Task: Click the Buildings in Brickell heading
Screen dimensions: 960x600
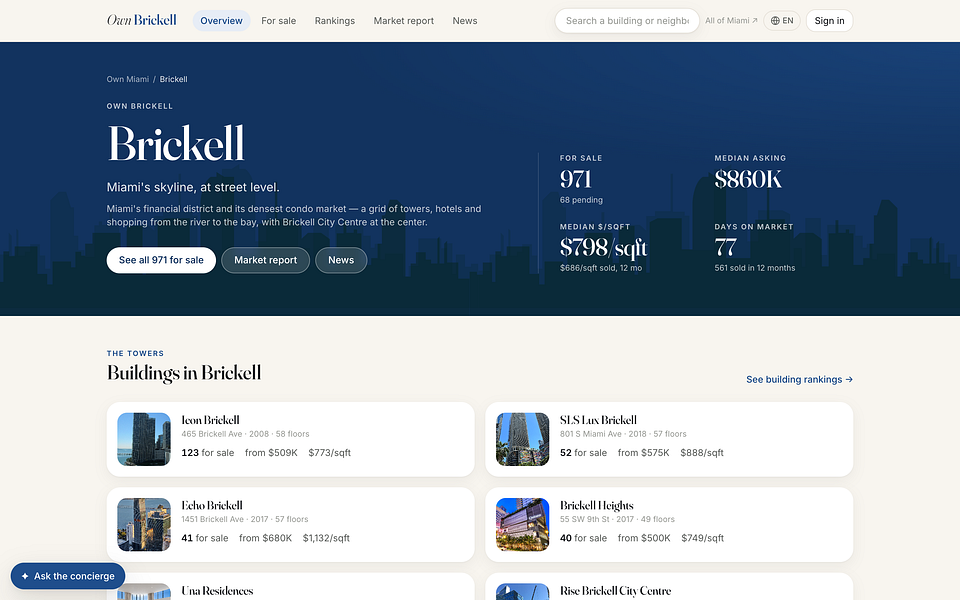Action: point(184,373)
